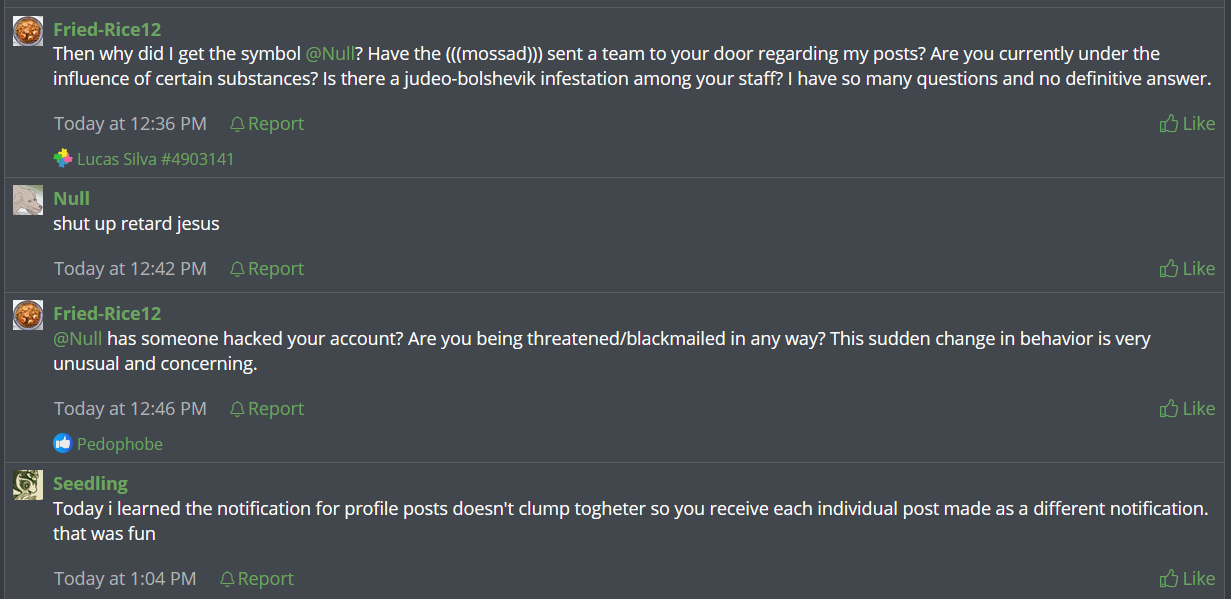Viewport: 1231px width, 599px height.
Task: Click Fried-Rice12's avatar on the 12:36 PM post
Action: [28, 31]
